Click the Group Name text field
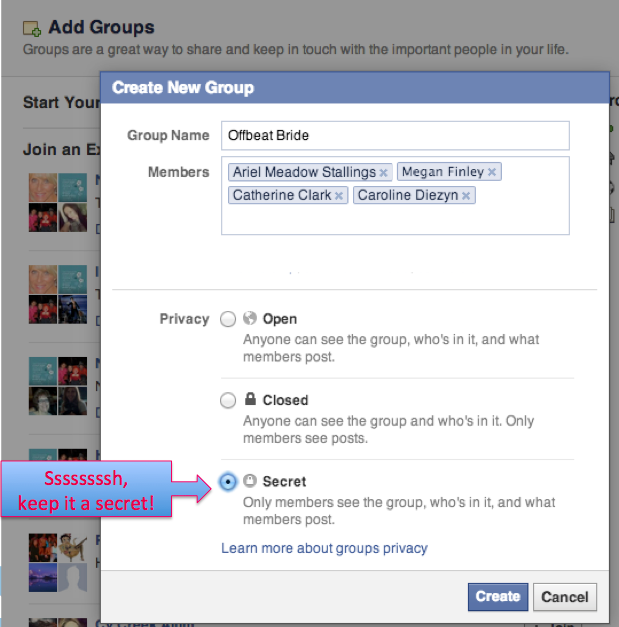The width and height of the screenshot is (619, 627). coord(395,135)
